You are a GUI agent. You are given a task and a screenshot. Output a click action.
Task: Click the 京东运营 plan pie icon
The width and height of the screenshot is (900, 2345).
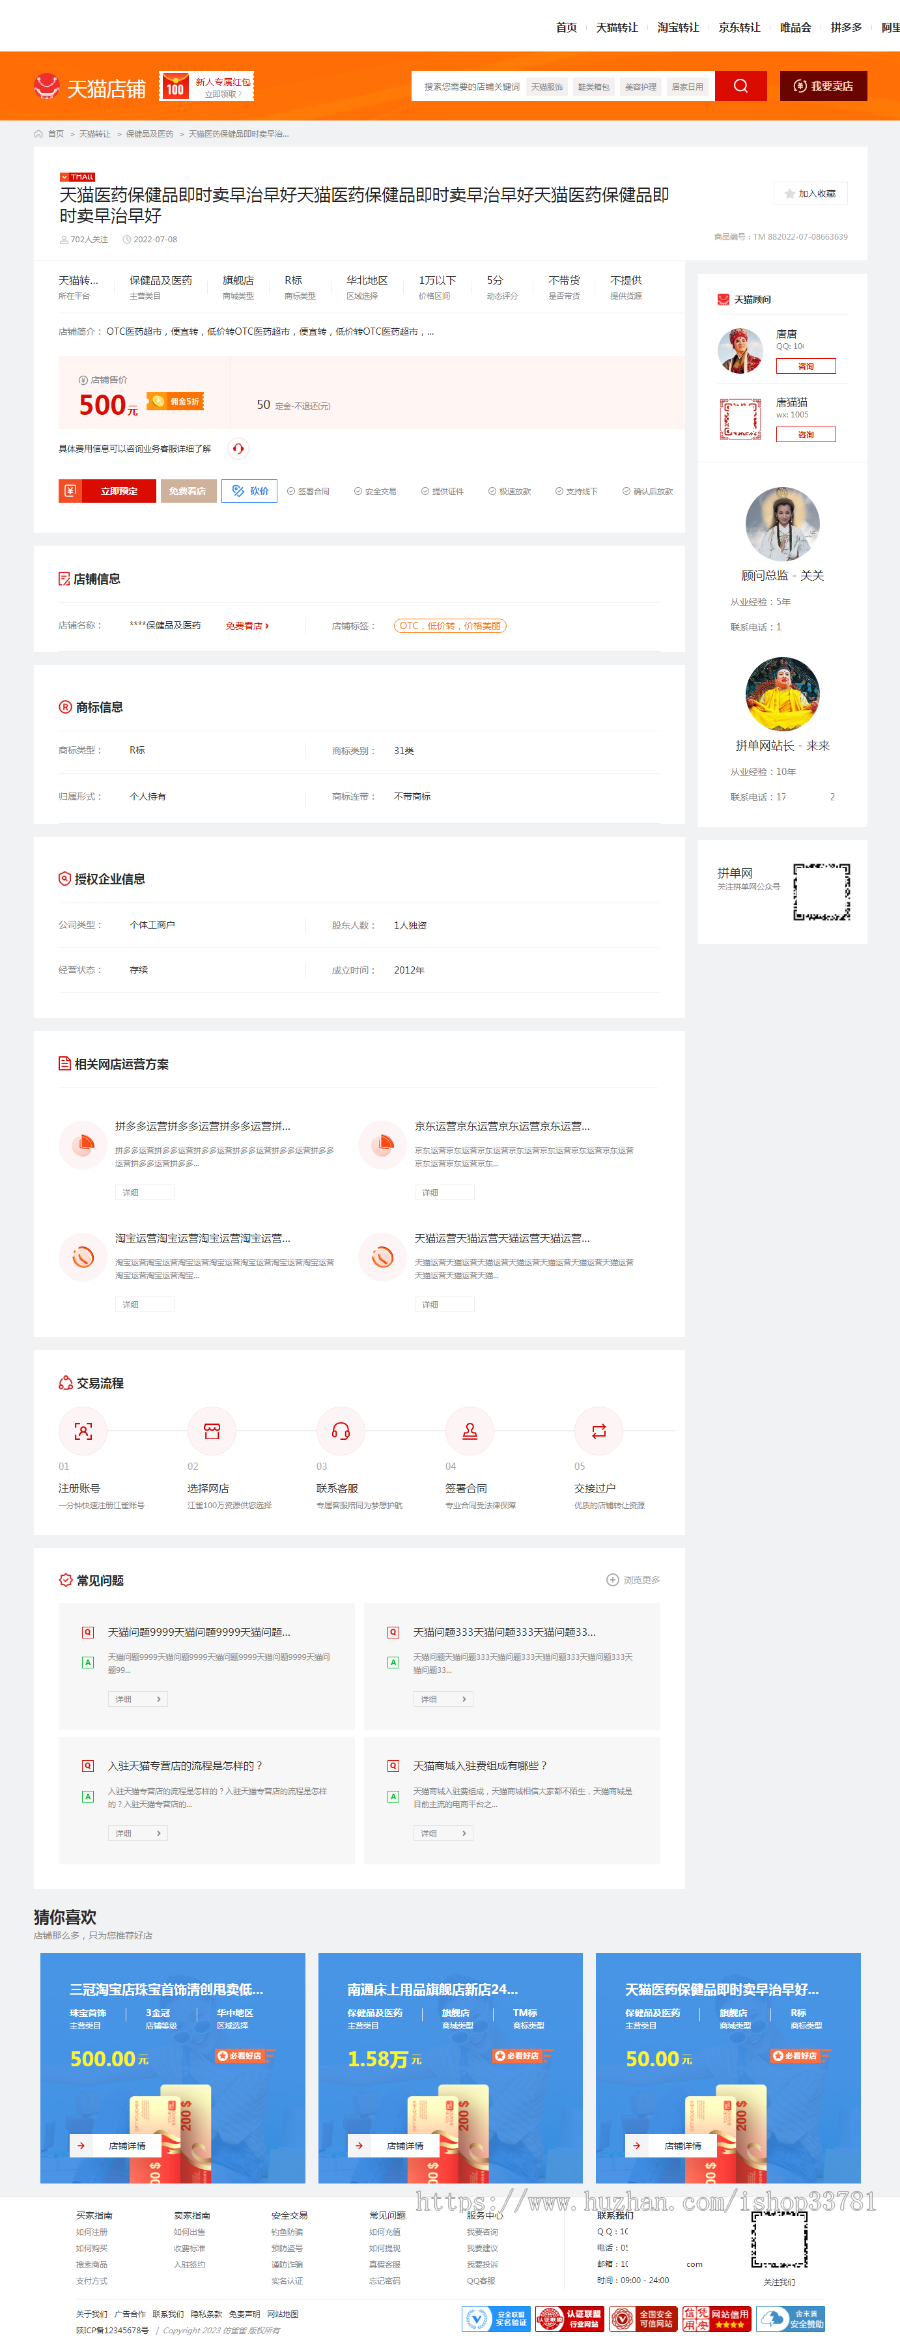click(x=383, y=1145)
